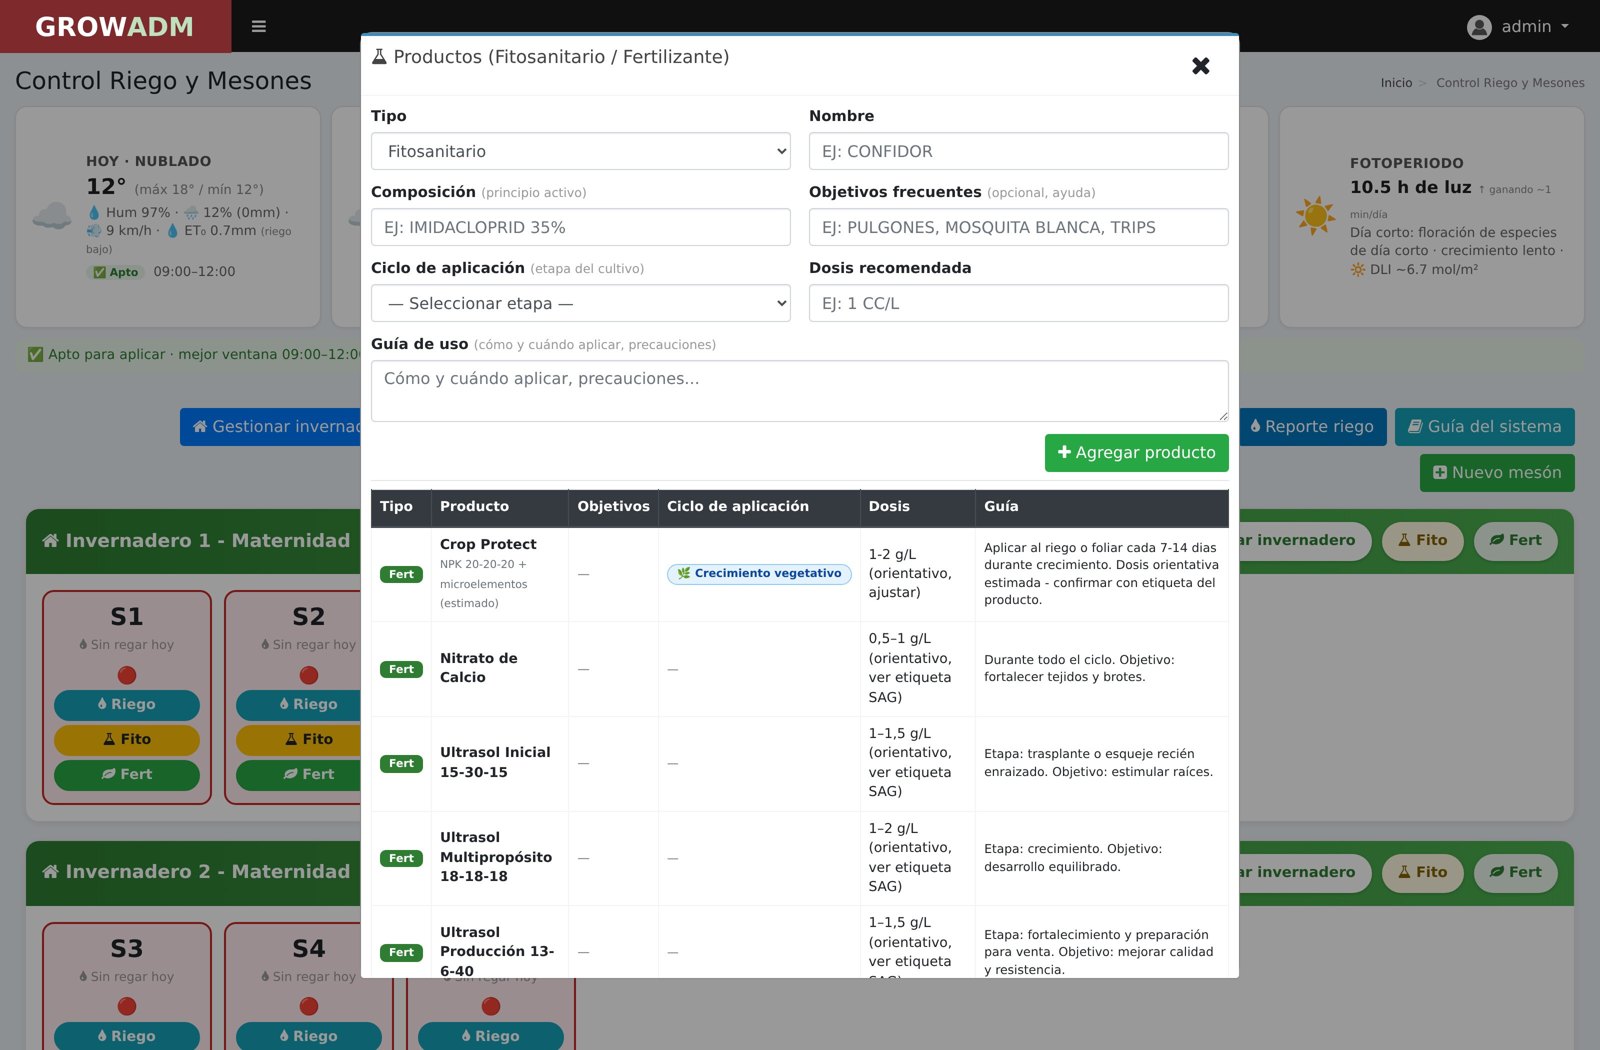This screenshot has height=1050, width=1600.
Task: Click the Fert badge of Nitrato de Calcio
Action: pos(401,669)
